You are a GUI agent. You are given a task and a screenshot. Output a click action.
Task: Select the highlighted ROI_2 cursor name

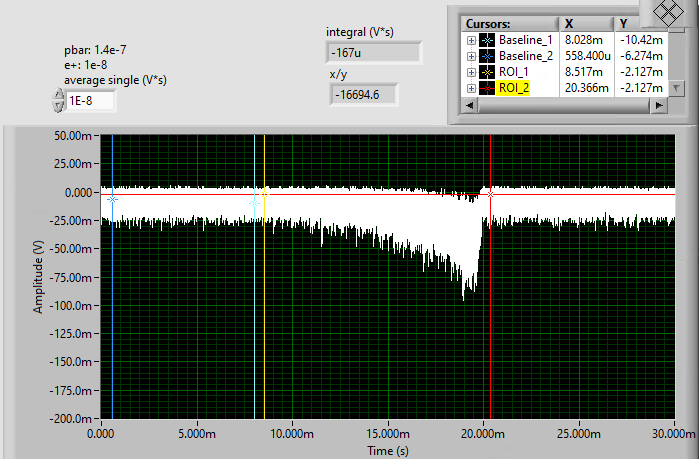[x=514, y=88]
